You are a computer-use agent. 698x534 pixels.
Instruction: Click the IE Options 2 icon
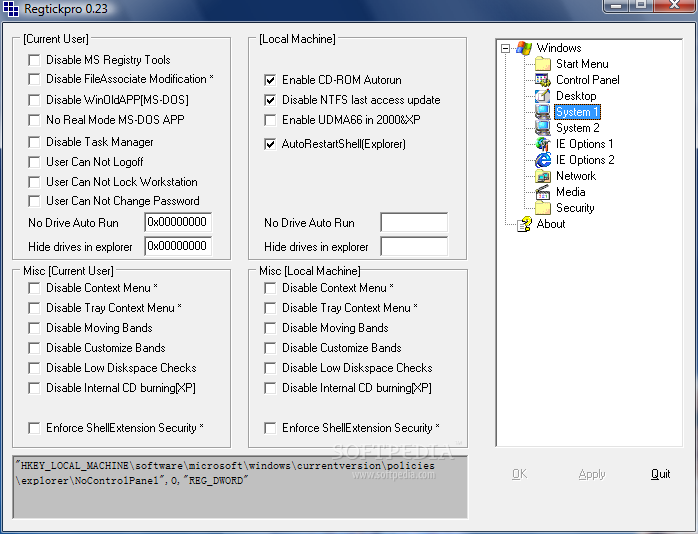543,160
